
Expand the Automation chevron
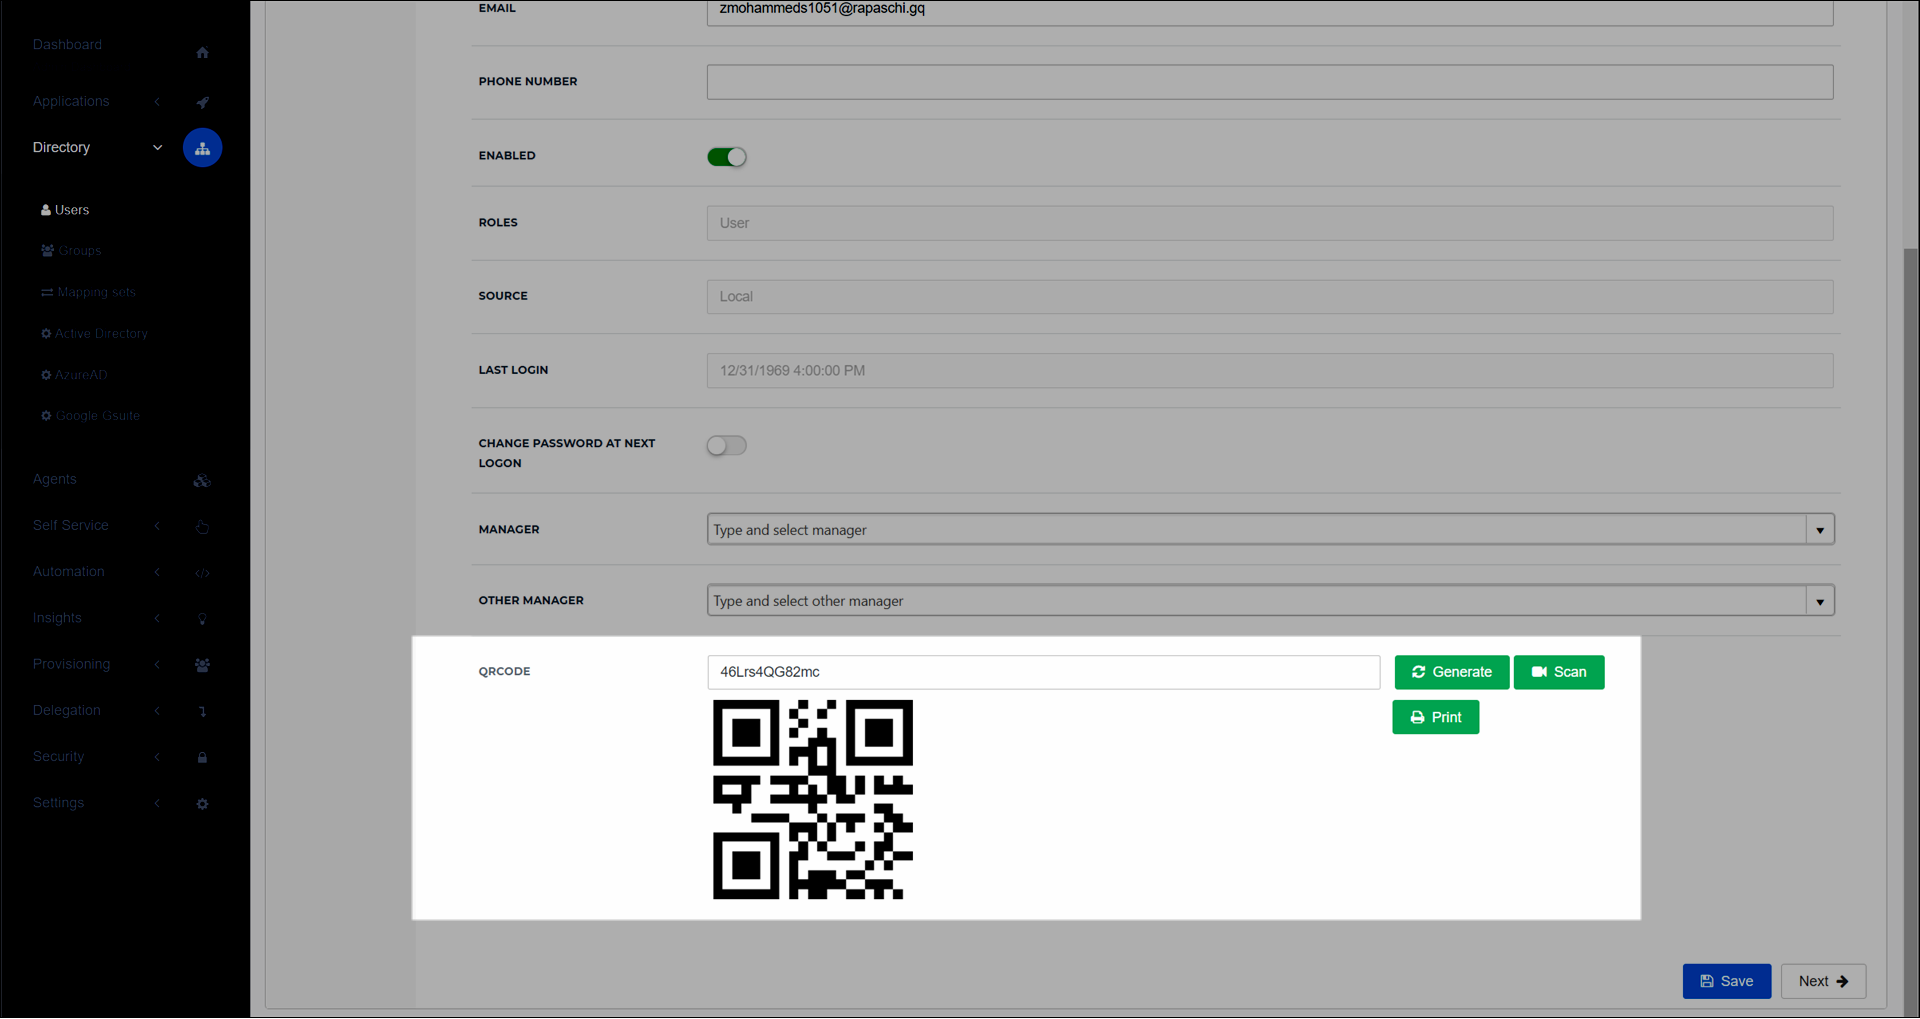pyautogui.click(x=157, y=572)
